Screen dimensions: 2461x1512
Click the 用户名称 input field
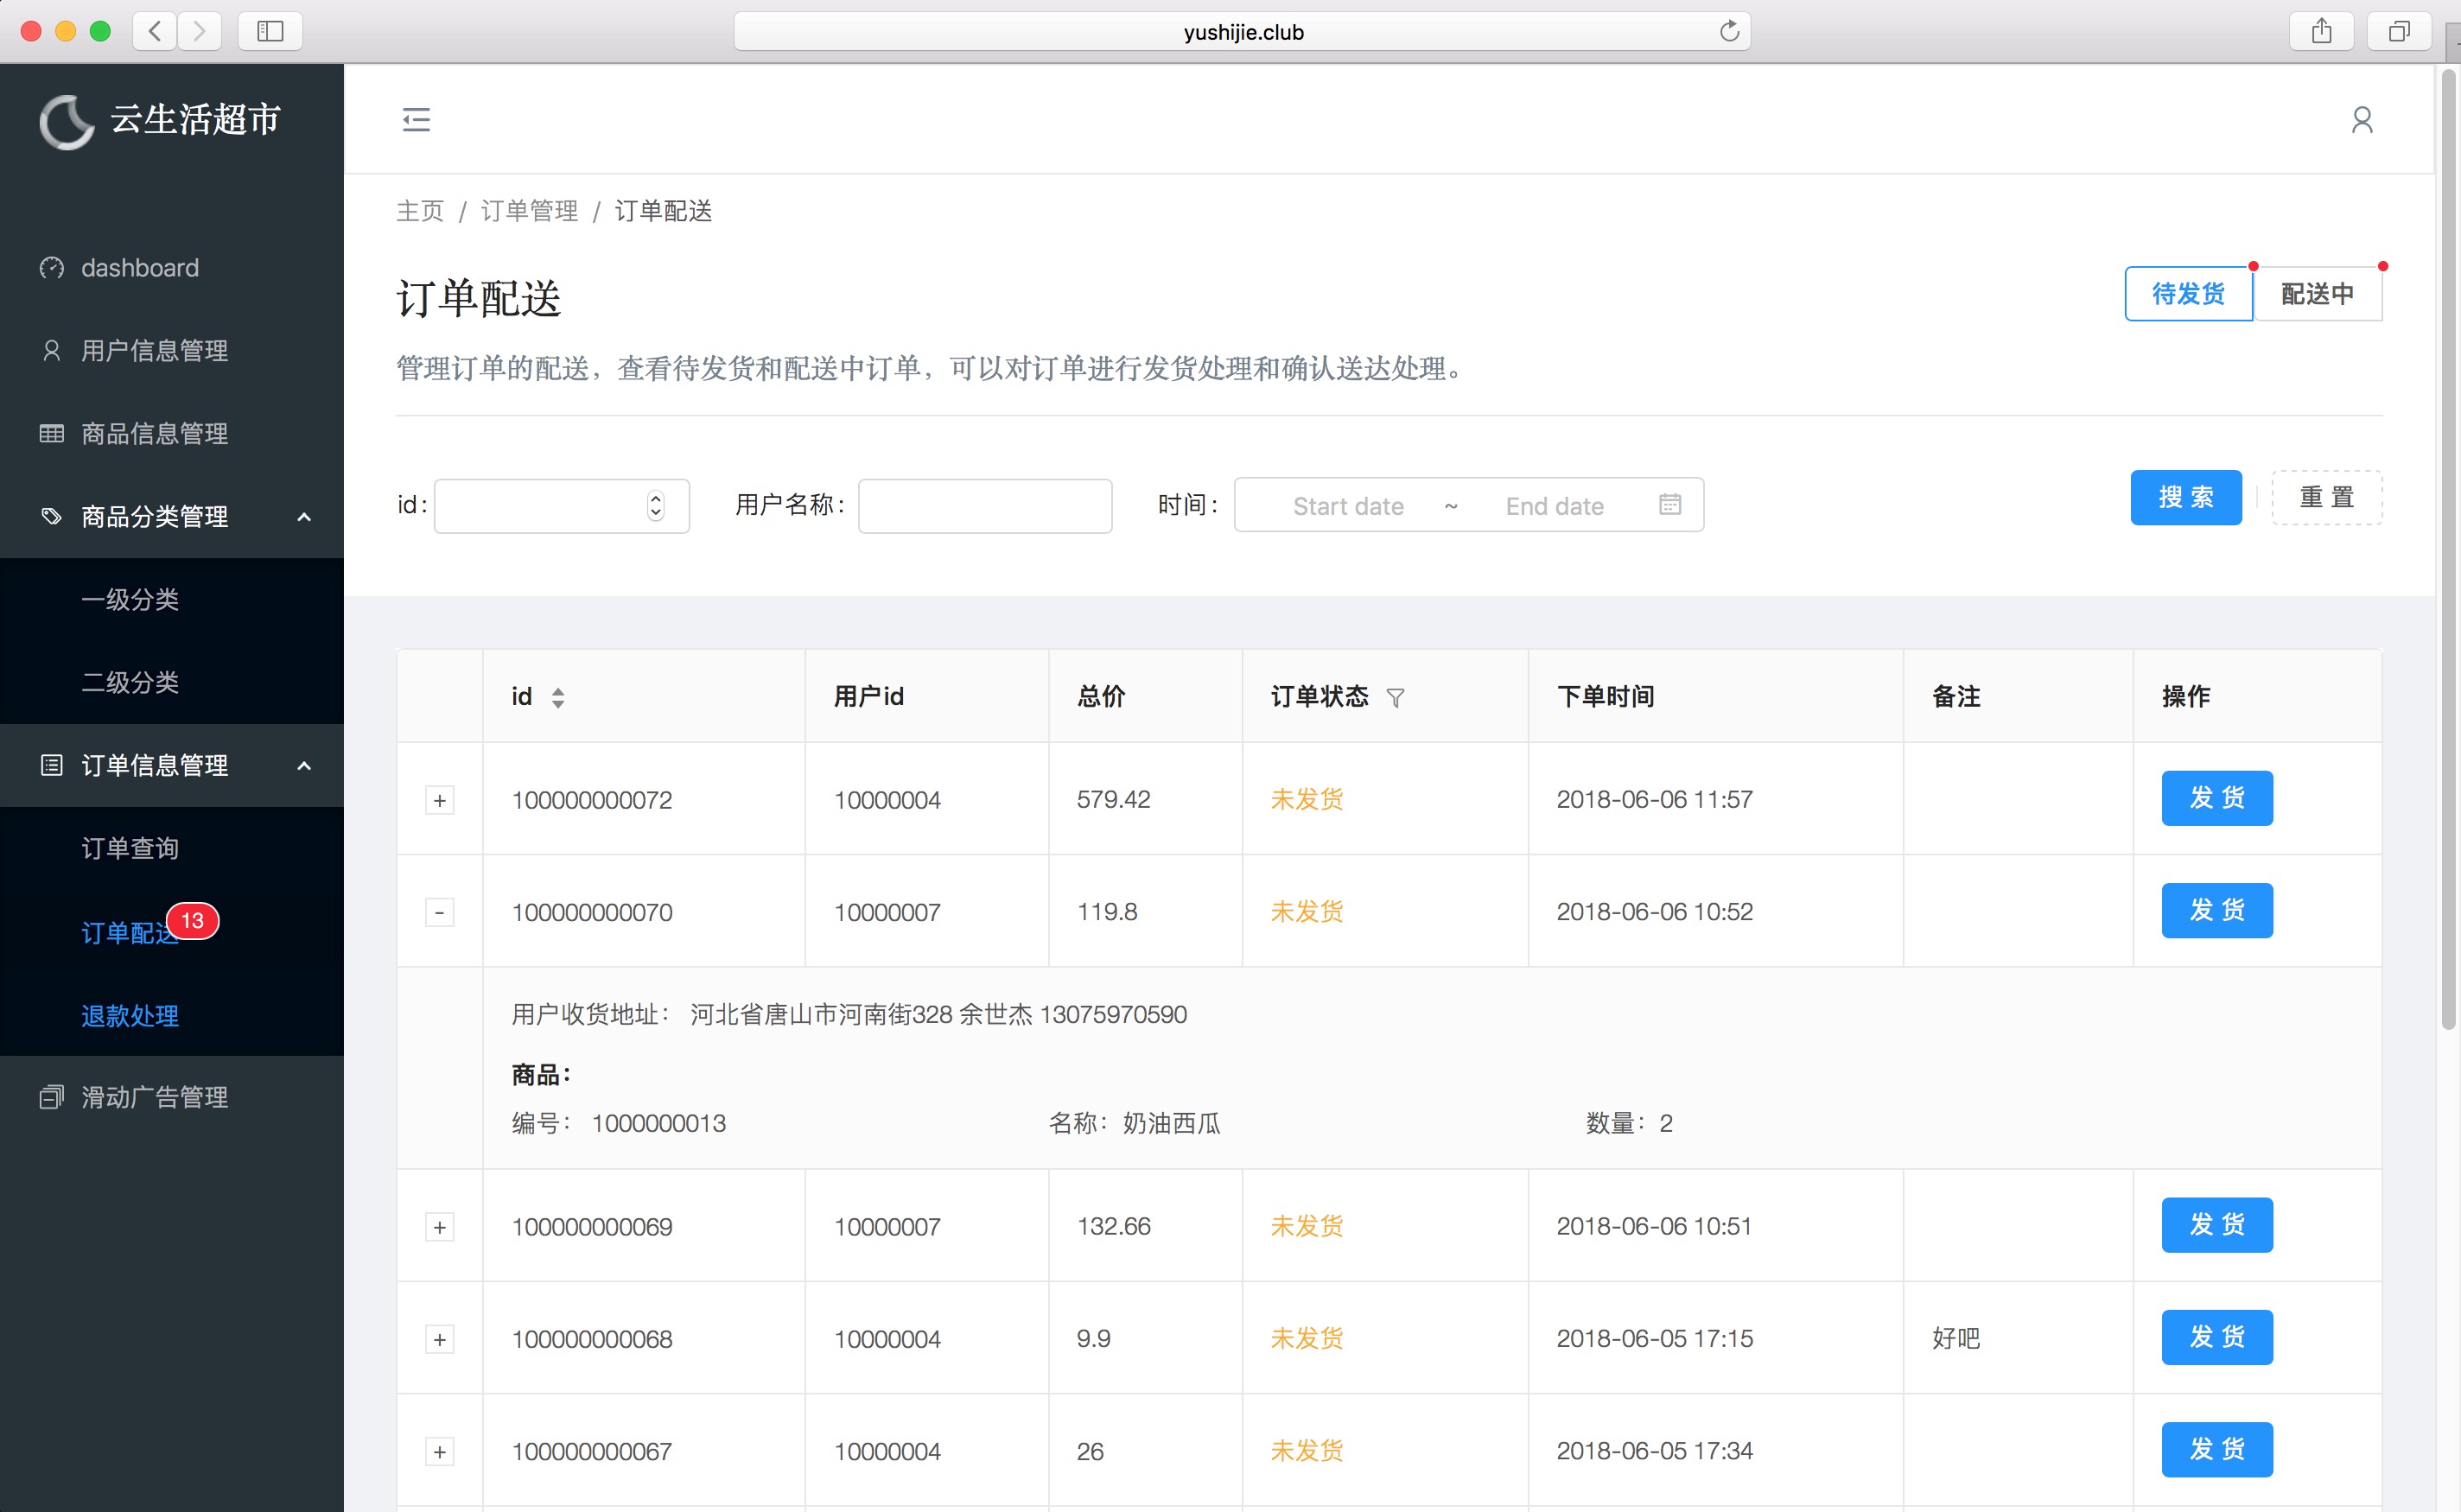pyautogui.click(x=984, y=506)
